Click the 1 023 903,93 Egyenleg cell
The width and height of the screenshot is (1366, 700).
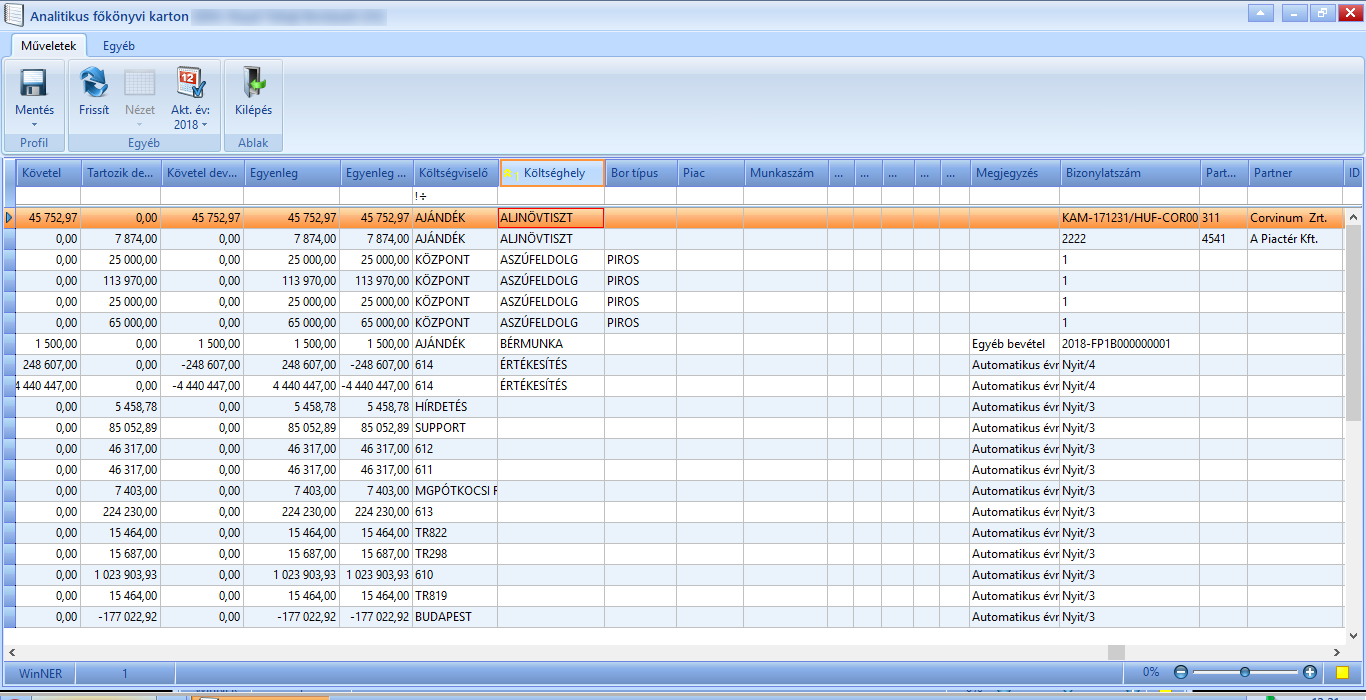click(x=292, y=574)
